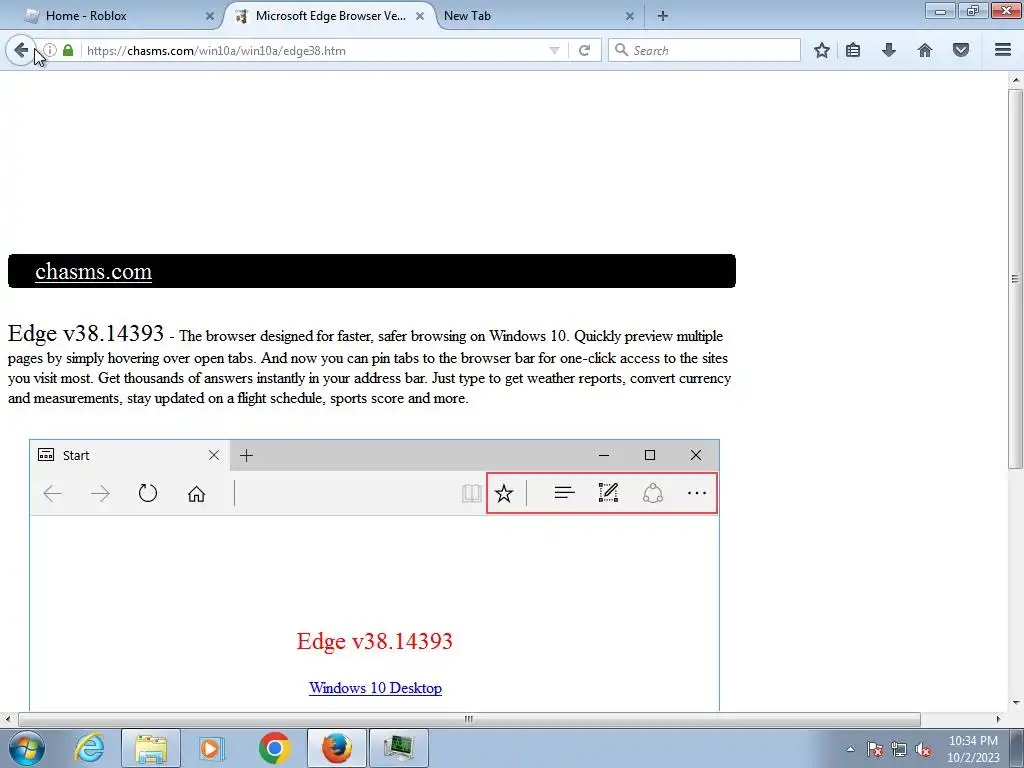Click the three-dots More icon in Edge screenshot
This screenshot has height=768, width=1024.
coord(697,493)
